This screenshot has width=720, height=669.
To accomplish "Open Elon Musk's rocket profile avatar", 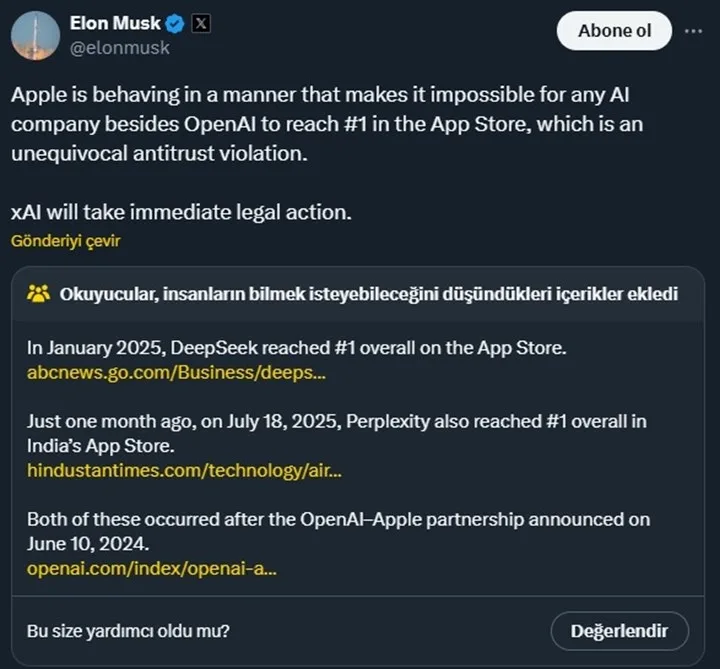I will click(35, 36).
